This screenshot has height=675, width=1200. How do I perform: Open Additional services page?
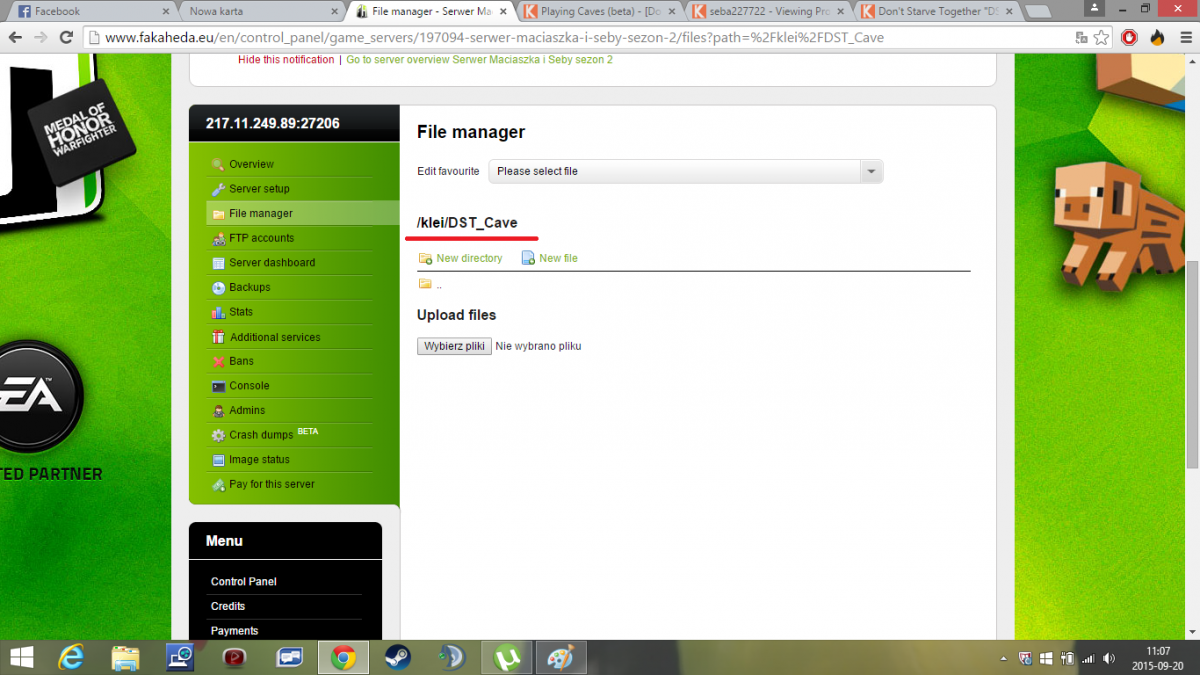(x=275, y=337)
